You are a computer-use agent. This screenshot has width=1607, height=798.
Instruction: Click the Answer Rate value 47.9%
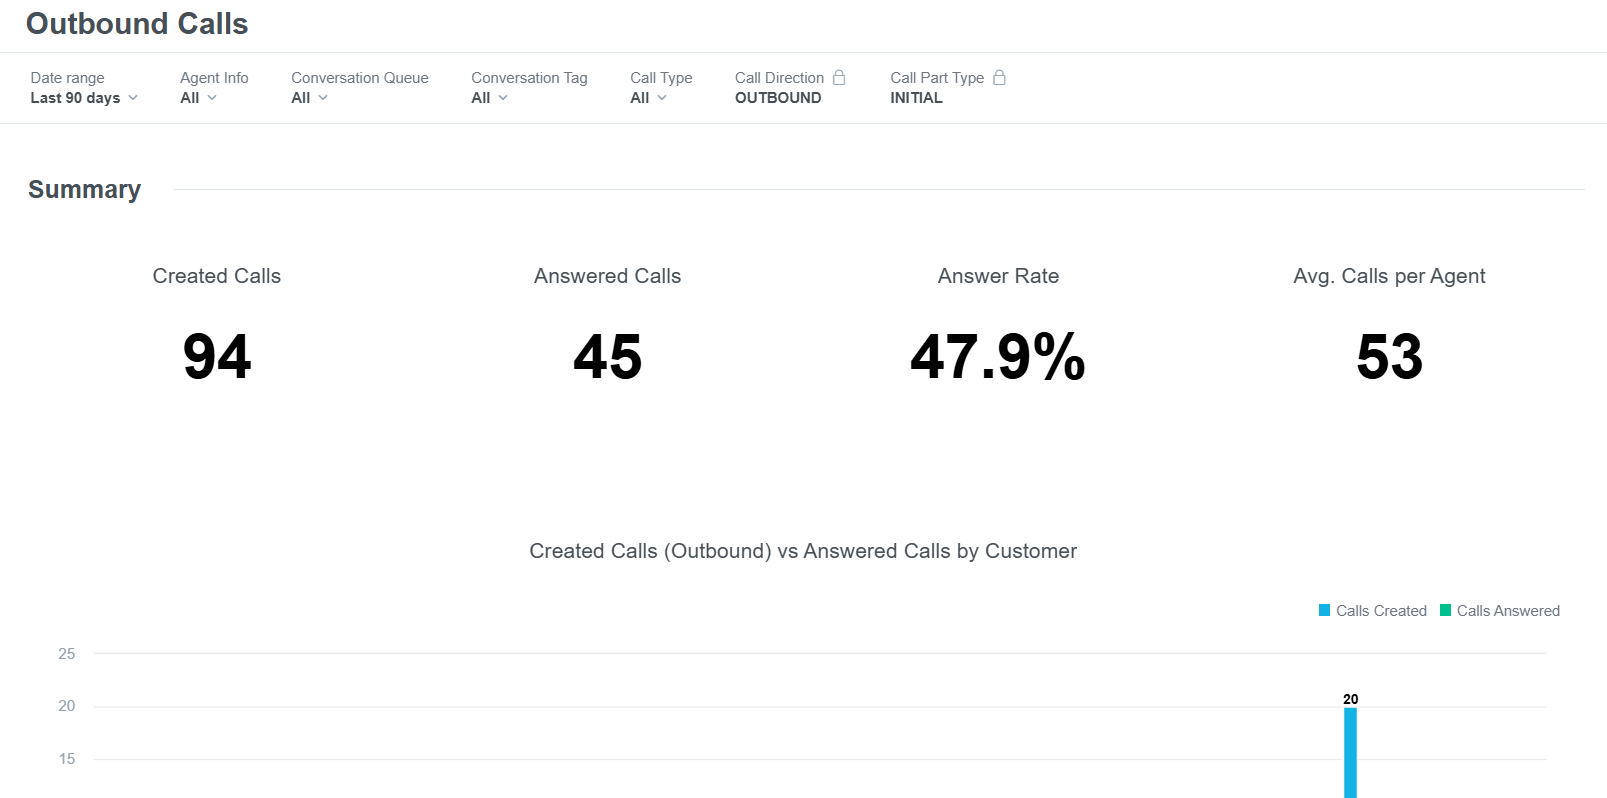[998, 357]
